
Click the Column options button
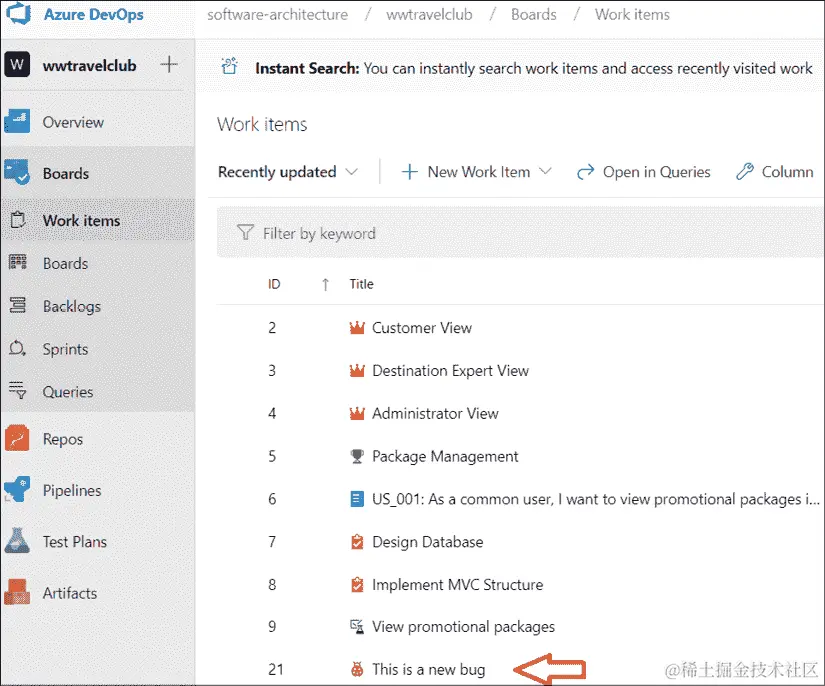click(x=774, y=172)
